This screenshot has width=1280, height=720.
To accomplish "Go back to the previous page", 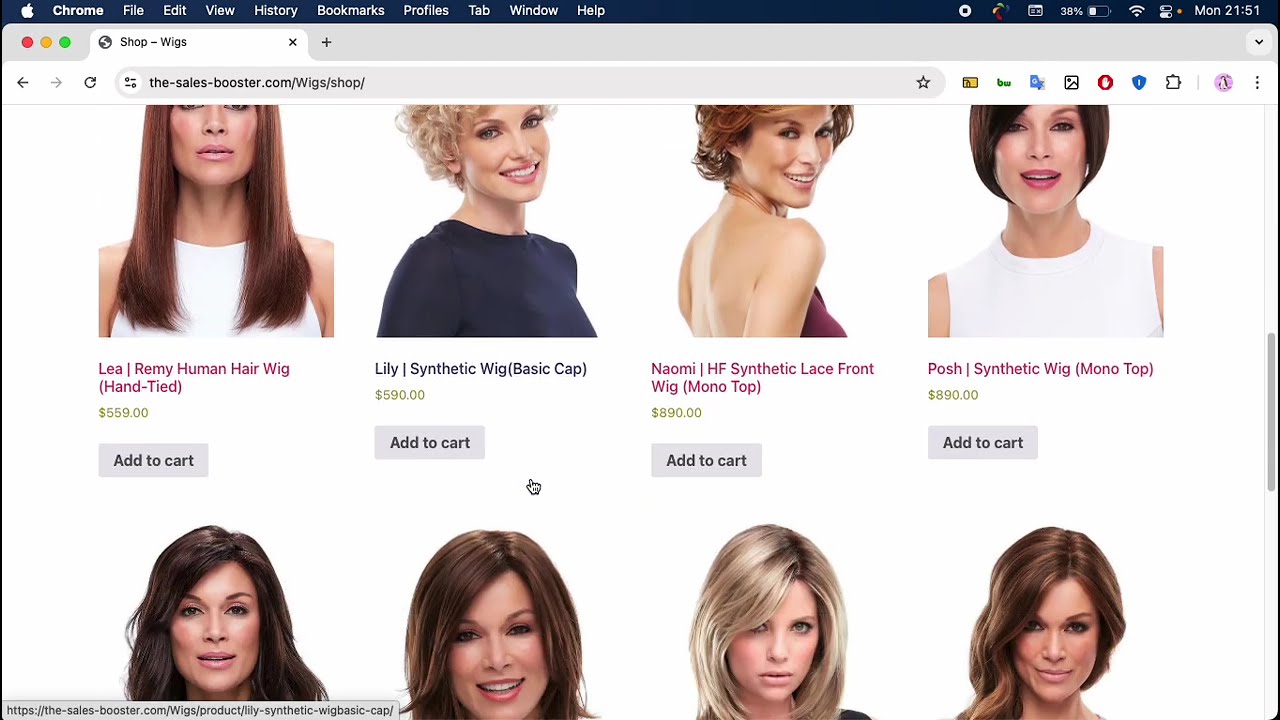I will [23, 83].
